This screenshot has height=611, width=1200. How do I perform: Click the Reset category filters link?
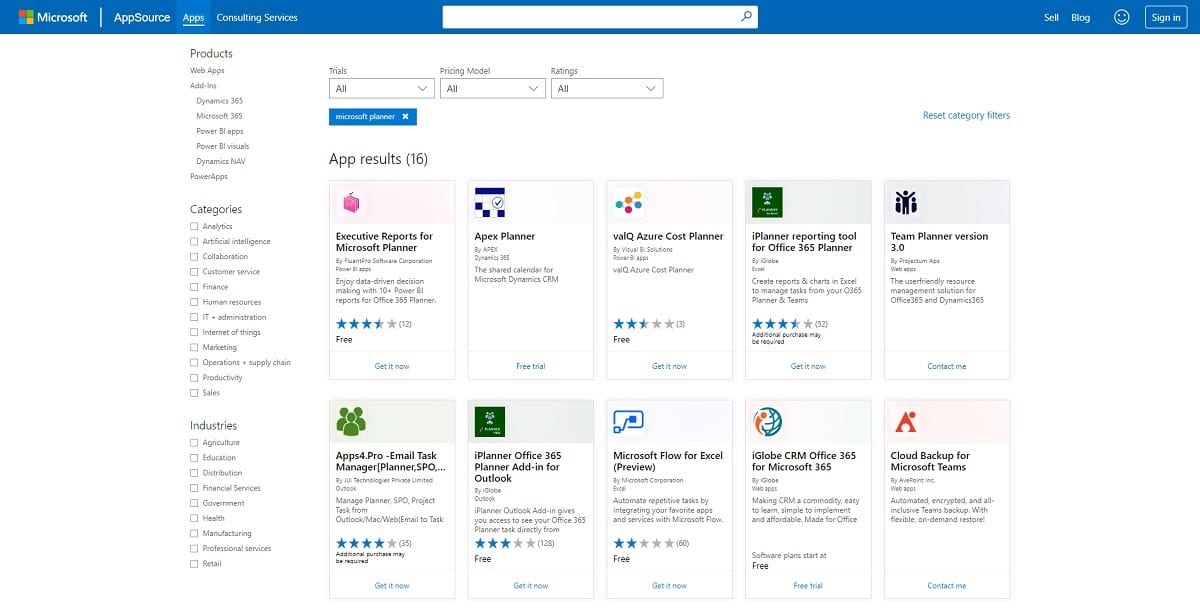pyautogui.click(x=966, y=115)
